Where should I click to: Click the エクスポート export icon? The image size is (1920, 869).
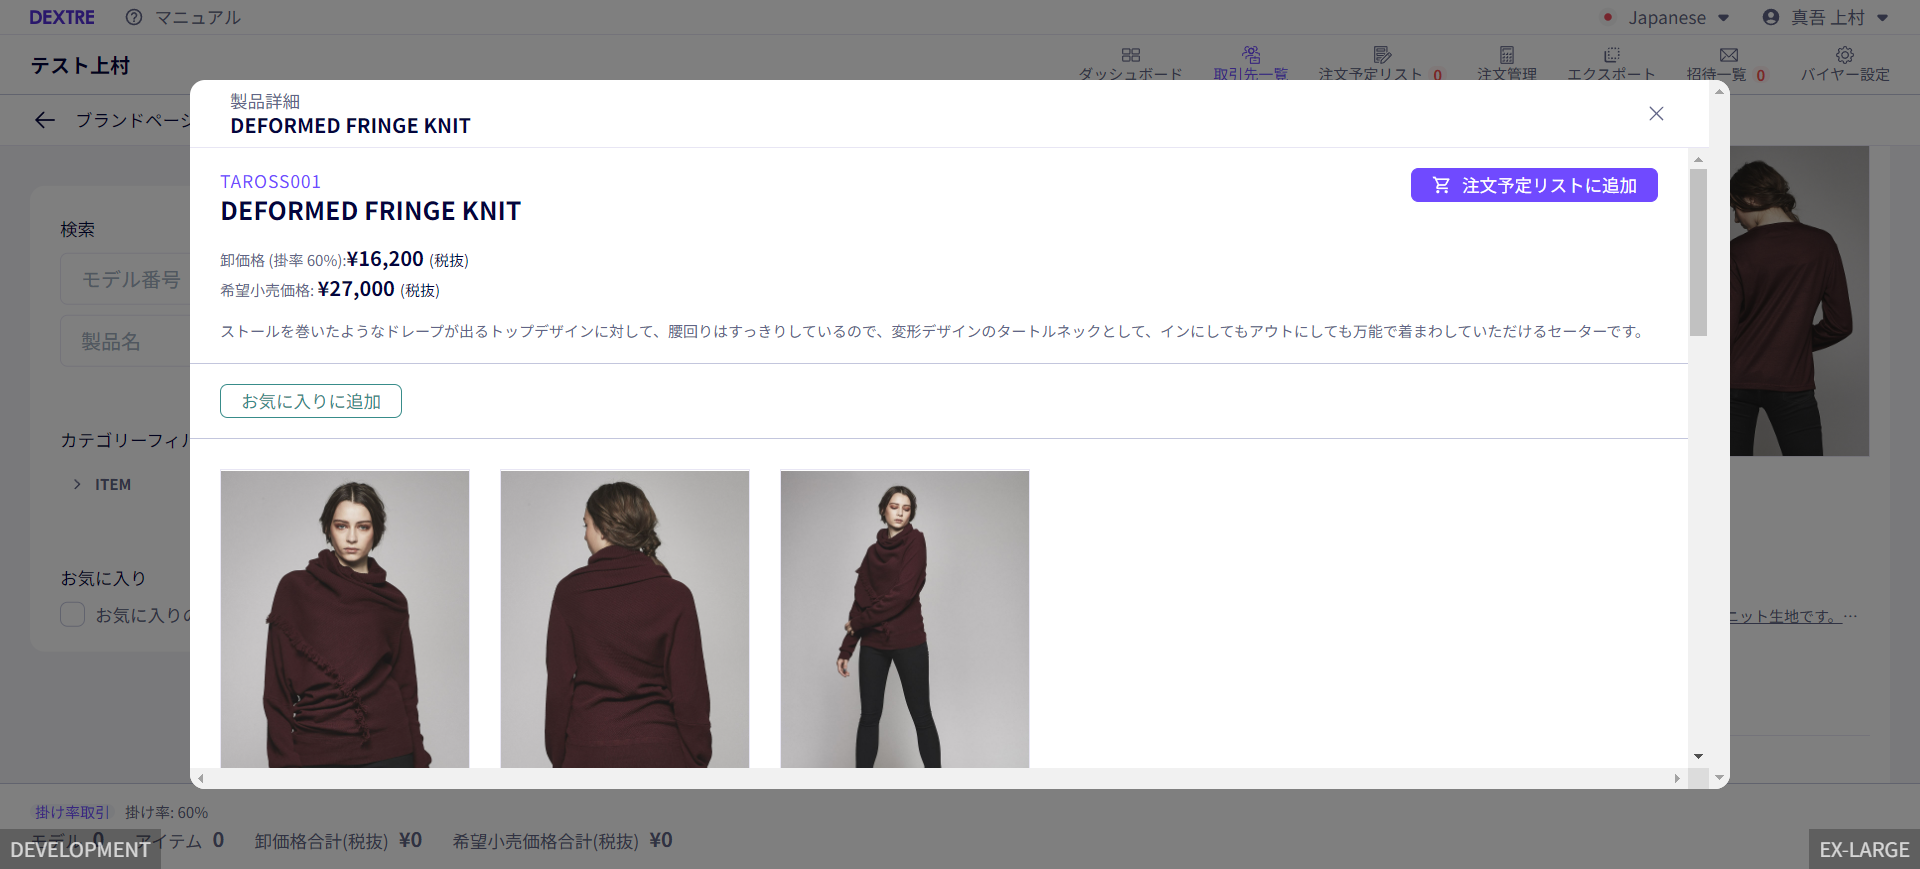point(1612,55)
